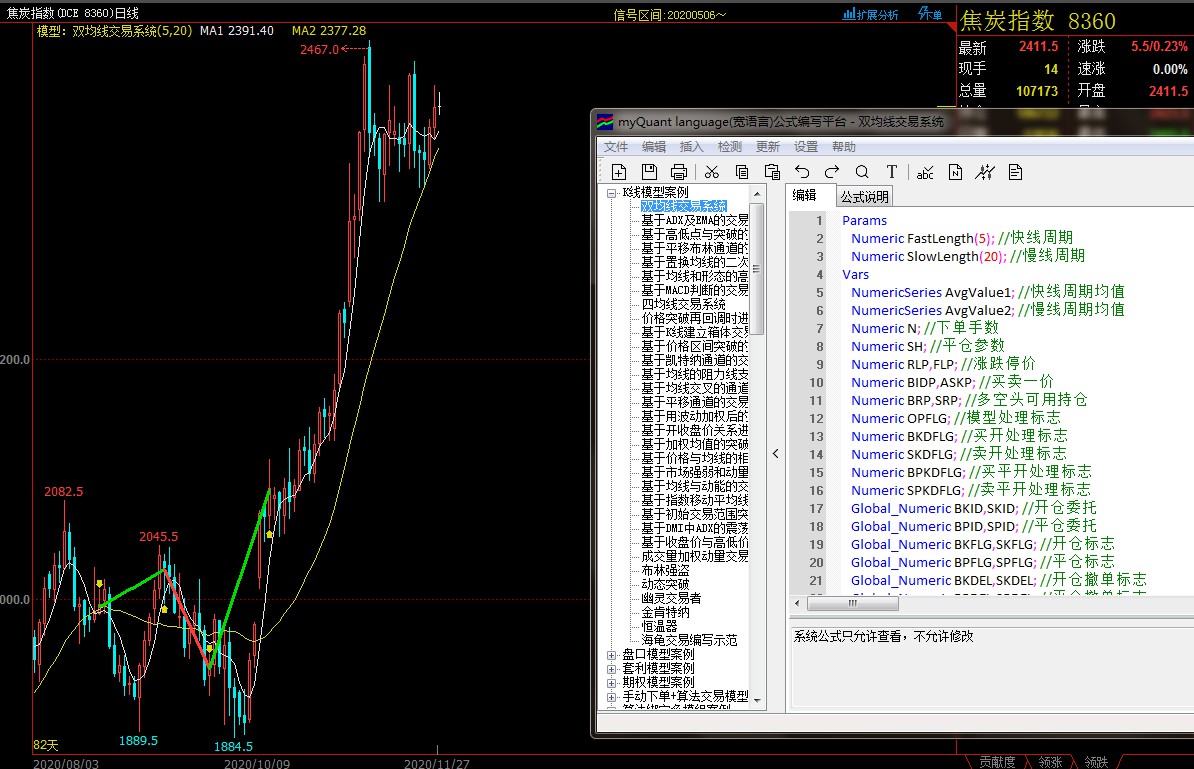Click the 扩展分析 button above the chart
1194x769 pixels.
point(871,14)
